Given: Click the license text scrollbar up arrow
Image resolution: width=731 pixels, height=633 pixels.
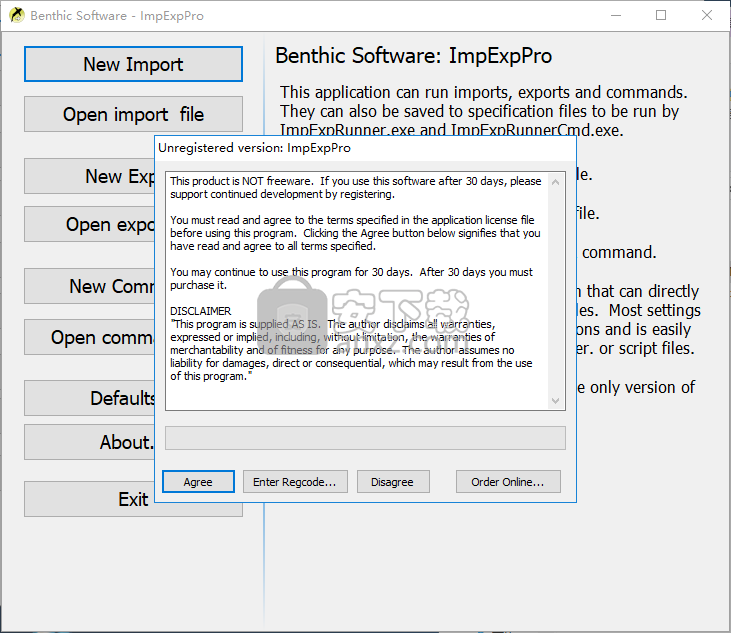Looking at the screenshot, I should (555, 182).
